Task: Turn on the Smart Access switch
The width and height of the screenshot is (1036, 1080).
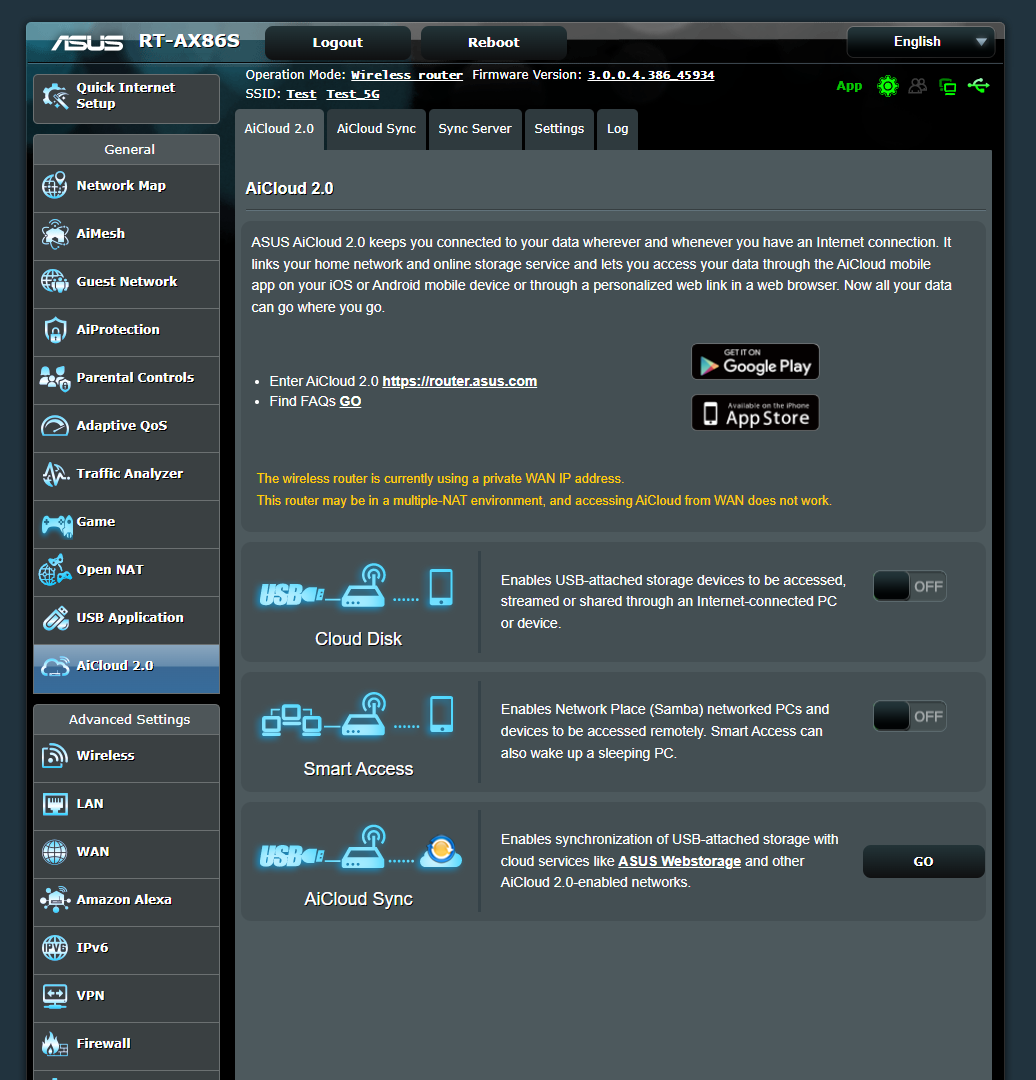Action: coord(909,716)
